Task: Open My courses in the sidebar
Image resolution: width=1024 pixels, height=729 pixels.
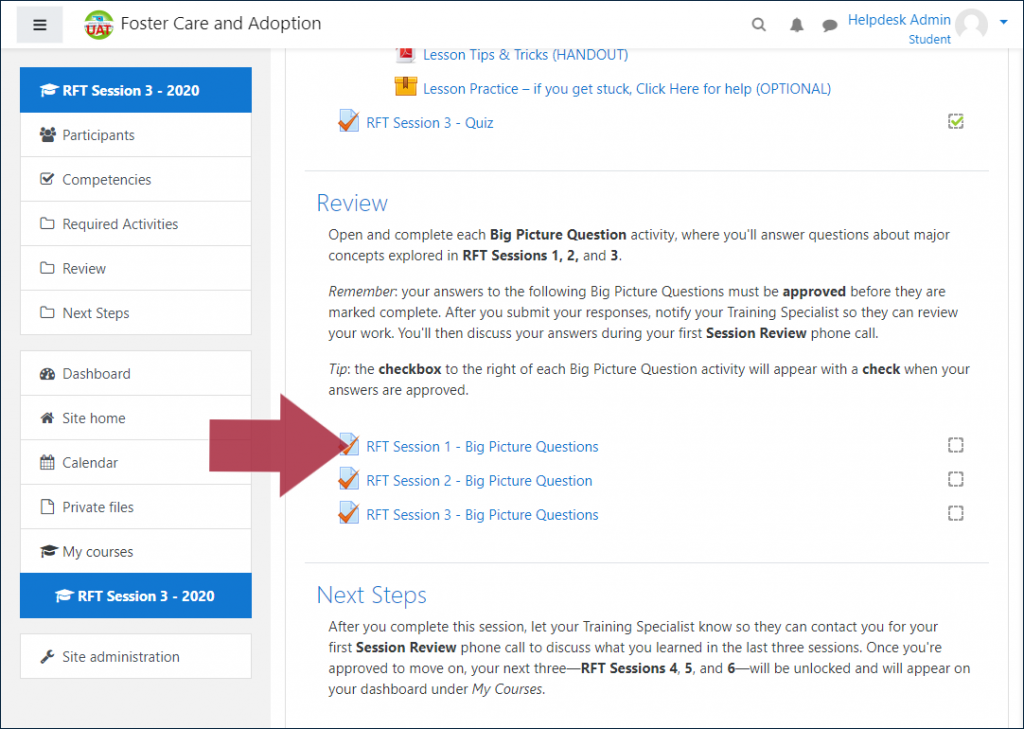Action: coord(136,551)
